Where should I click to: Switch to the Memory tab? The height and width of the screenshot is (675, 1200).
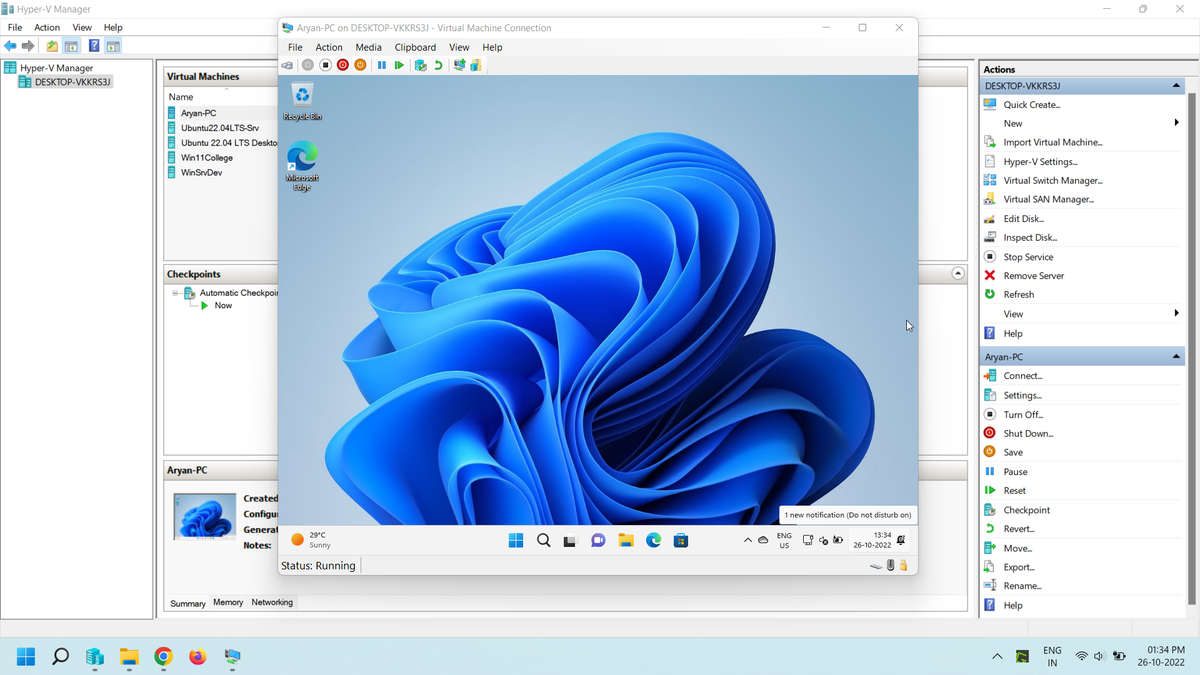pyautogui.click(x=228, y=602)
